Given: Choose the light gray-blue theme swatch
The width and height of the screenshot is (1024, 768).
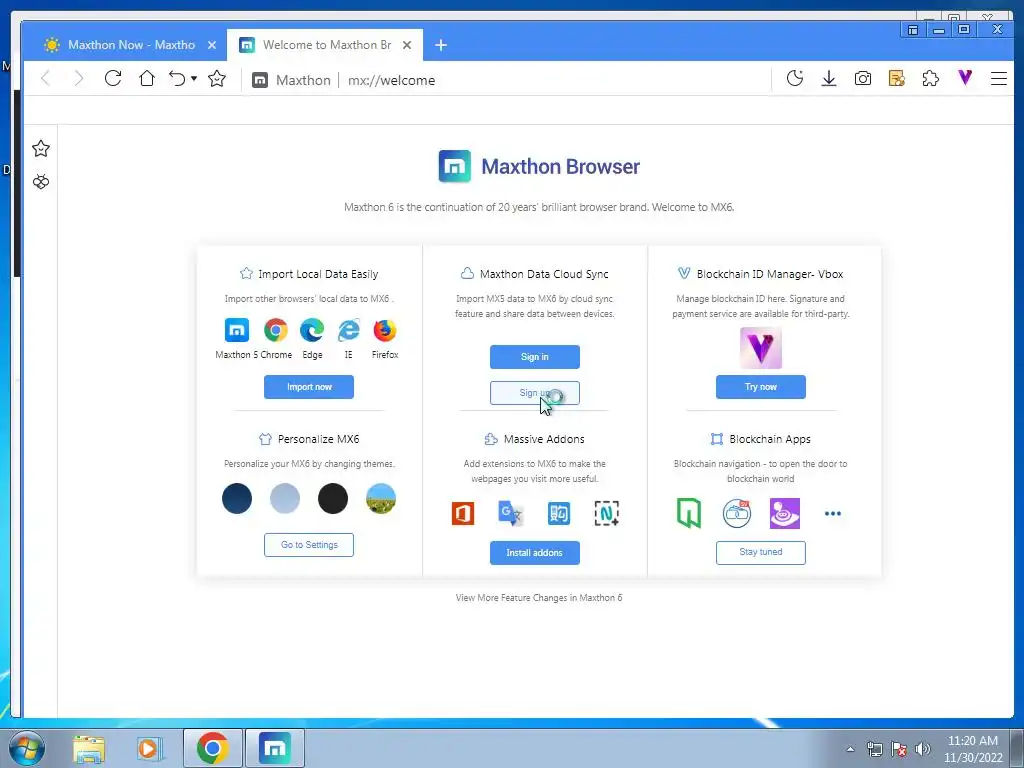Looking at the screenshot, I should tap(285, 498).
